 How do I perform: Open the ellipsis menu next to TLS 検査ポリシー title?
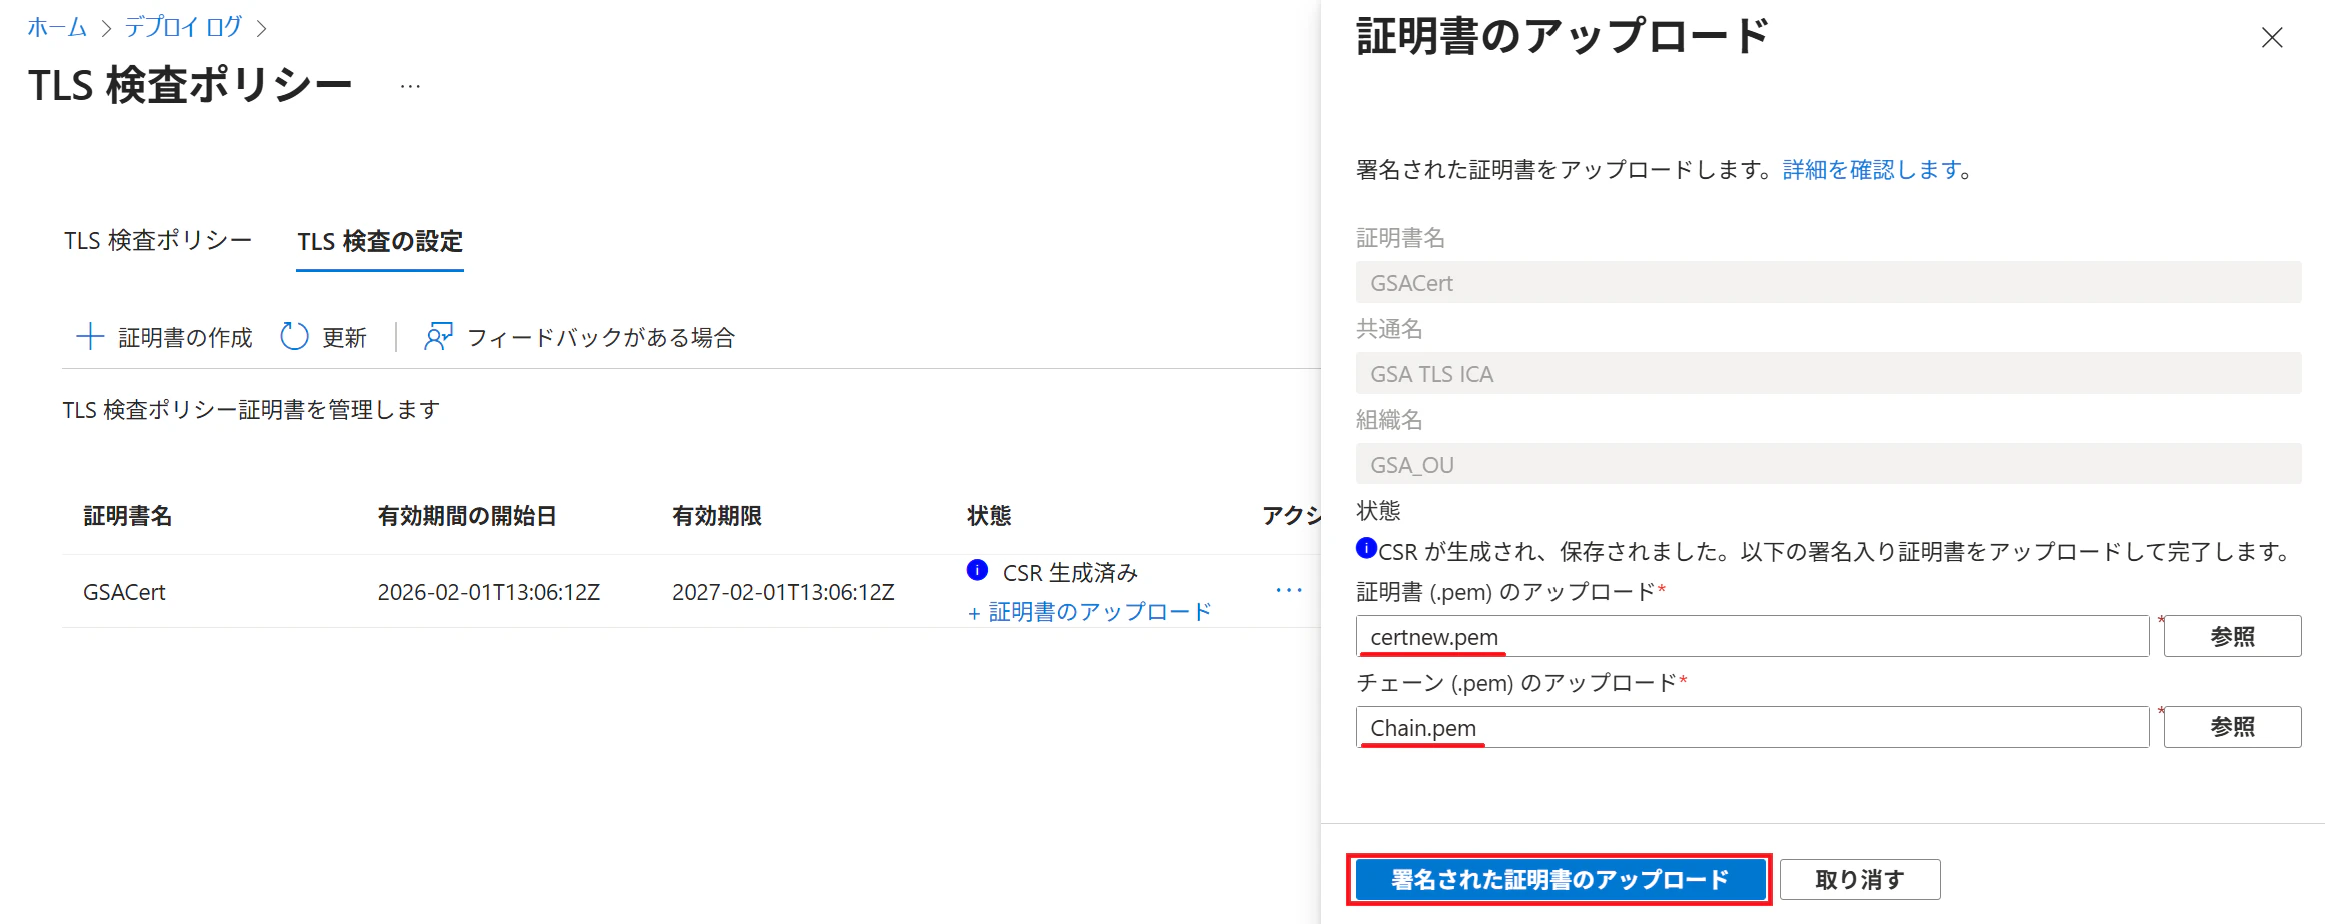click(x=410, y=87)
